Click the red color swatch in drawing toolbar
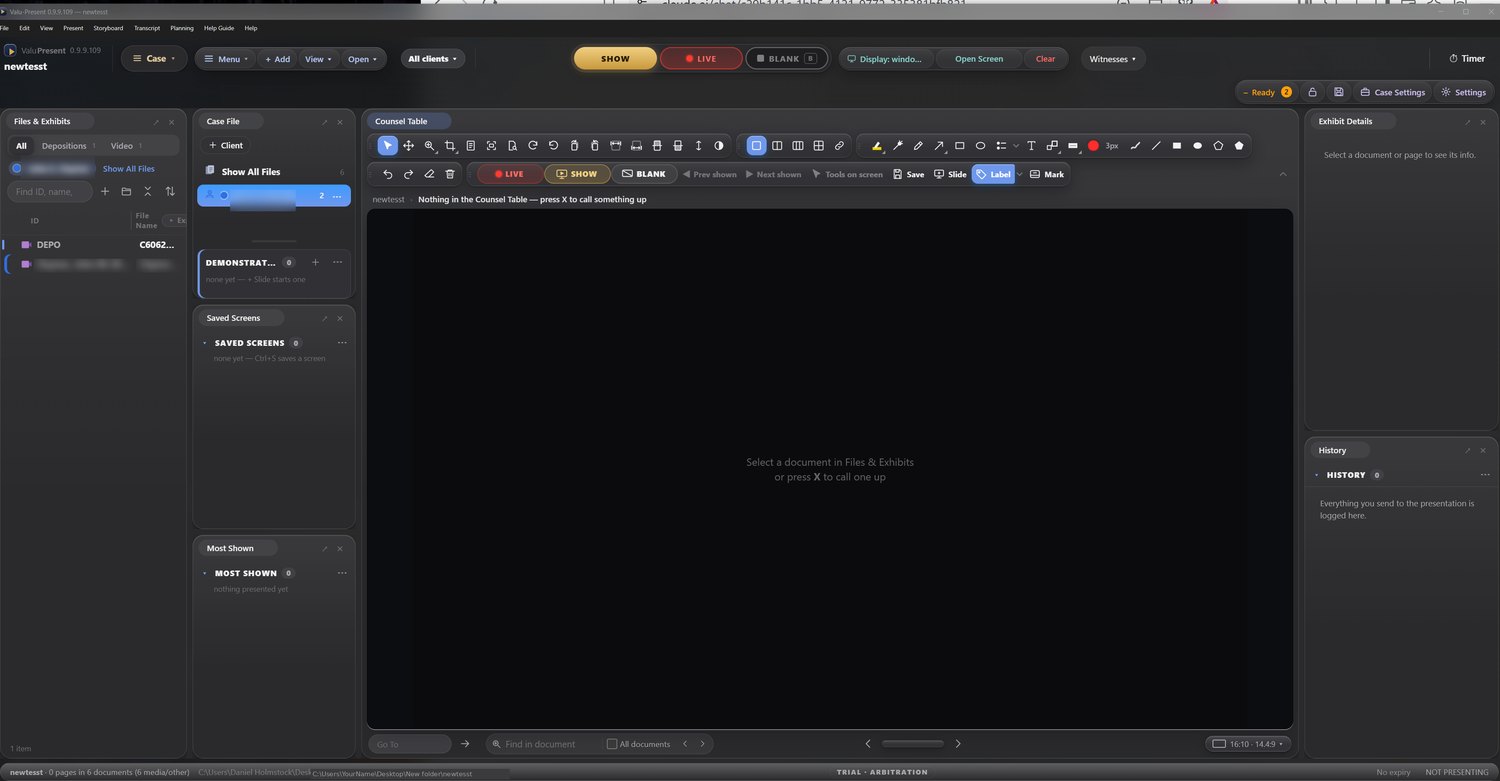The height and width of the screenshot is (781, 1500). [1093, 146]
